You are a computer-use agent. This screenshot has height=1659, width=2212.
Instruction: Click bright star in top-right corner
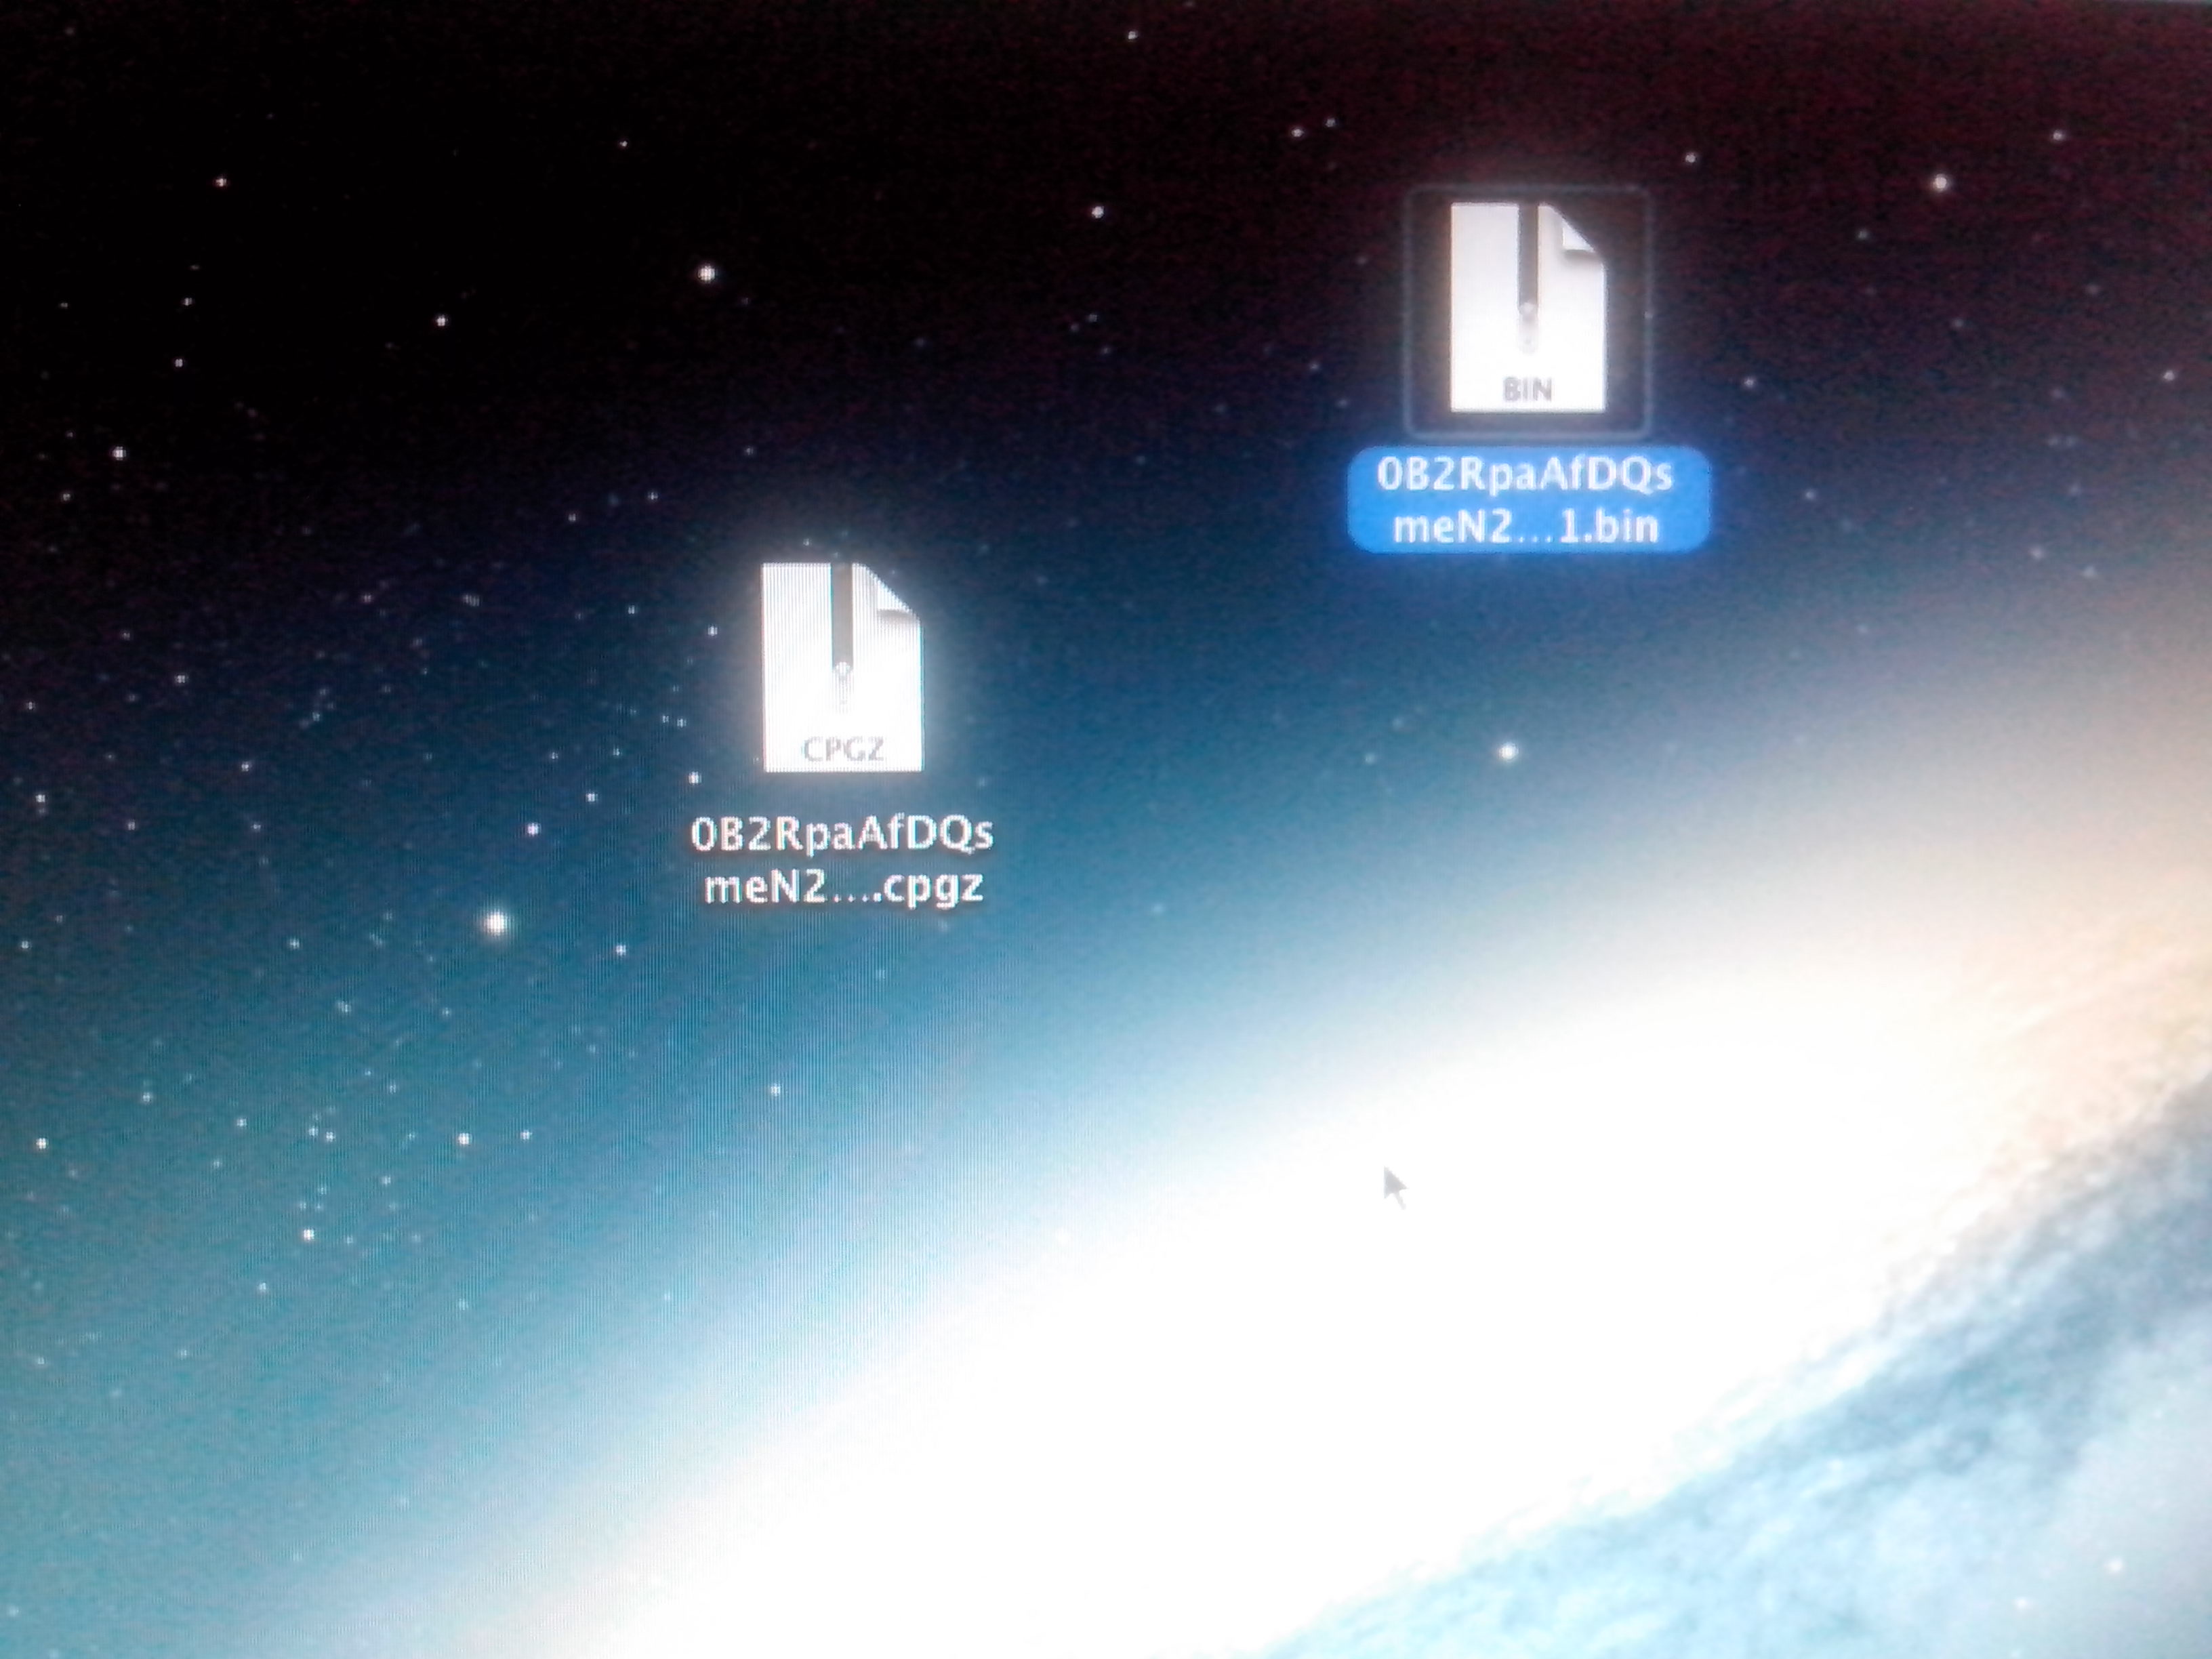tap(1940, 183)
